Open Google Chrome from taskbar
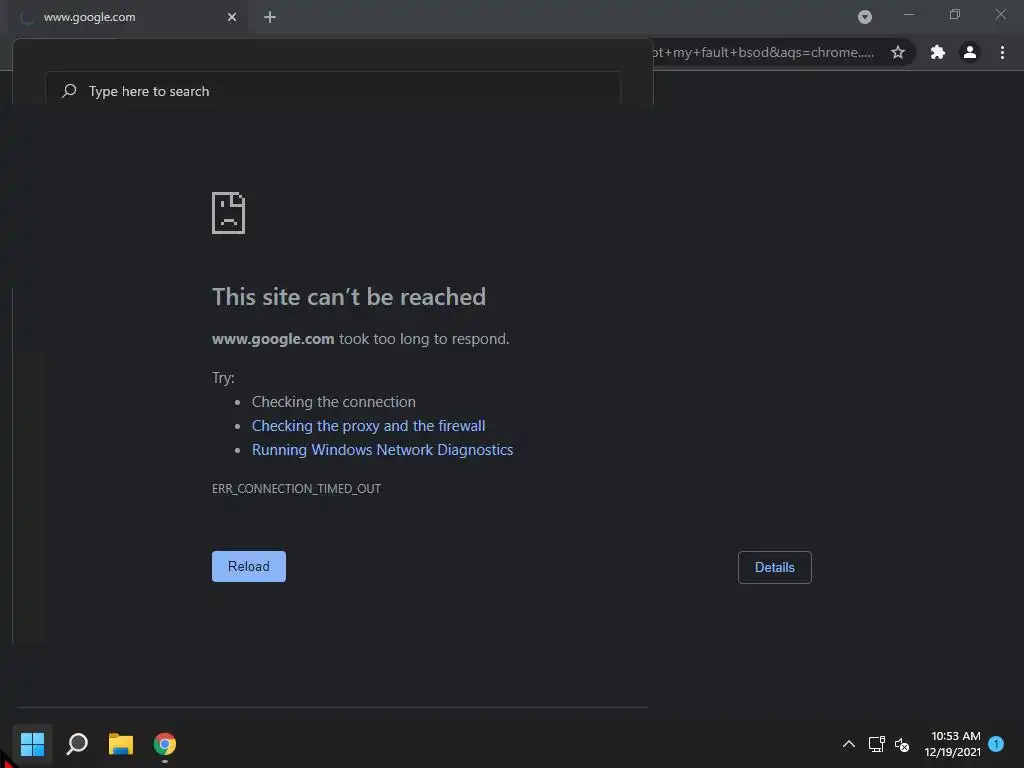The image size is (1024, 768). pyautogui.click(x=165, y=744)
